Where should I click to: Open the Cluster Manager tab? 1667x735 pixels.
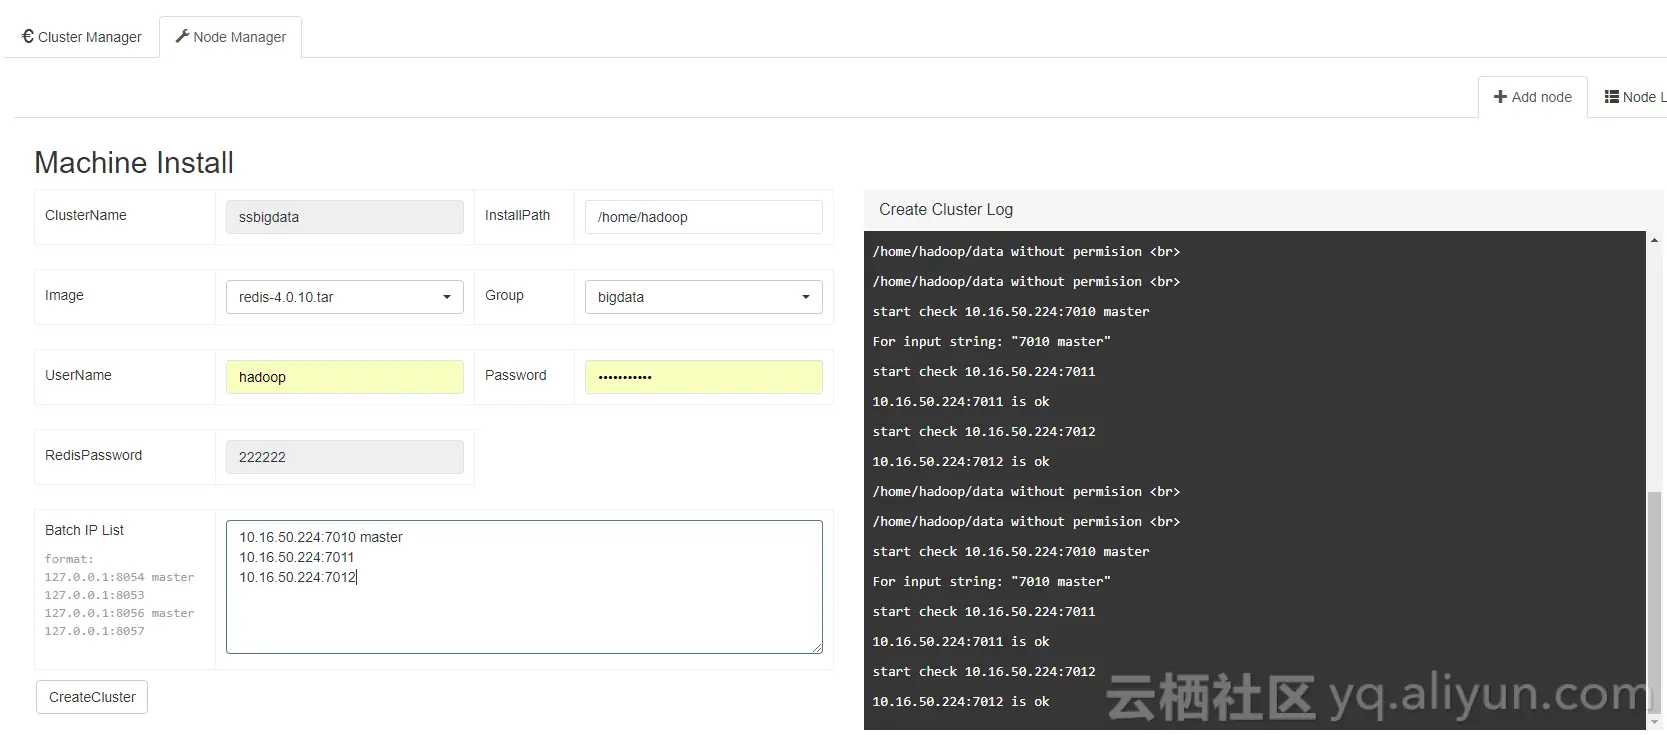click(x=82, y=37)
